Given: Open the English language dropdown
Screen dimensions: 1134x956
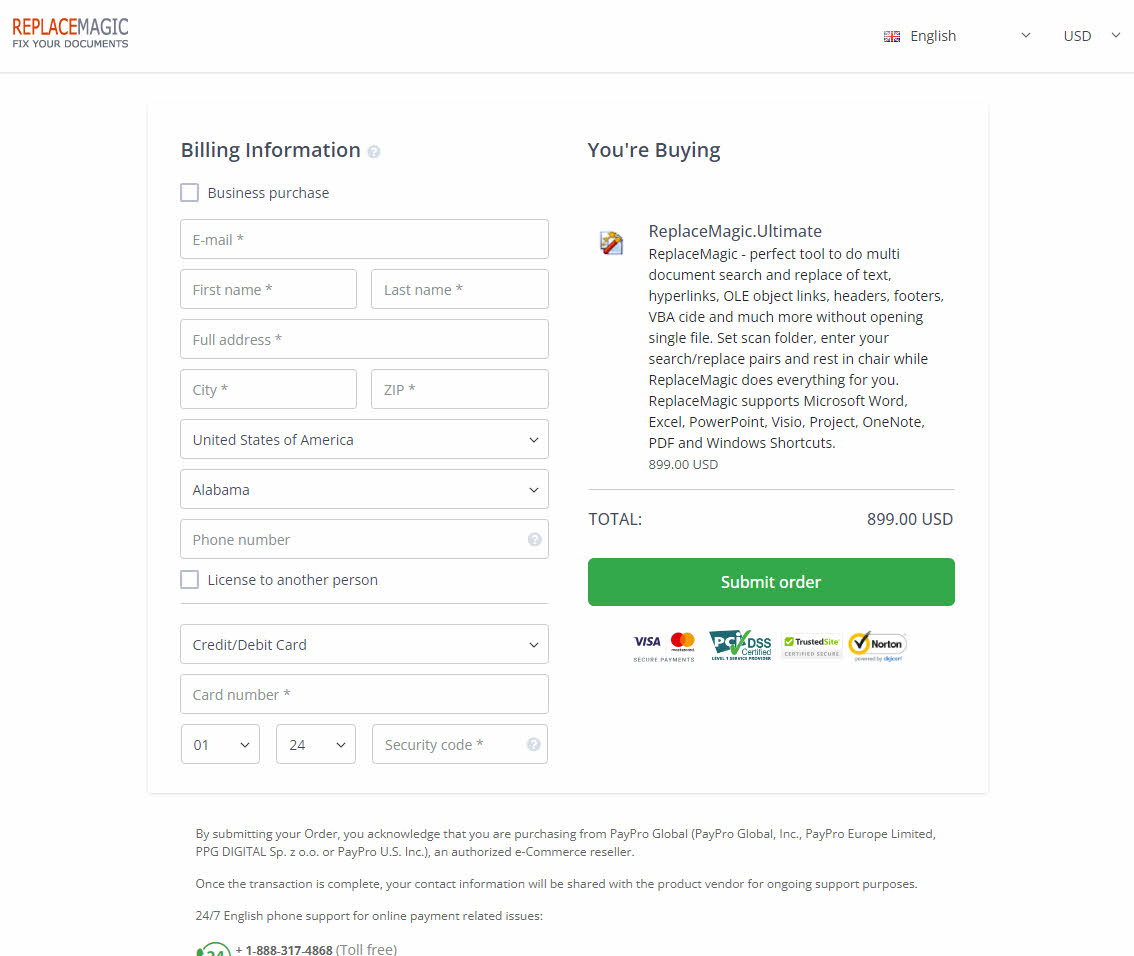Looking at the screenshot, I should tap(956, 36).
